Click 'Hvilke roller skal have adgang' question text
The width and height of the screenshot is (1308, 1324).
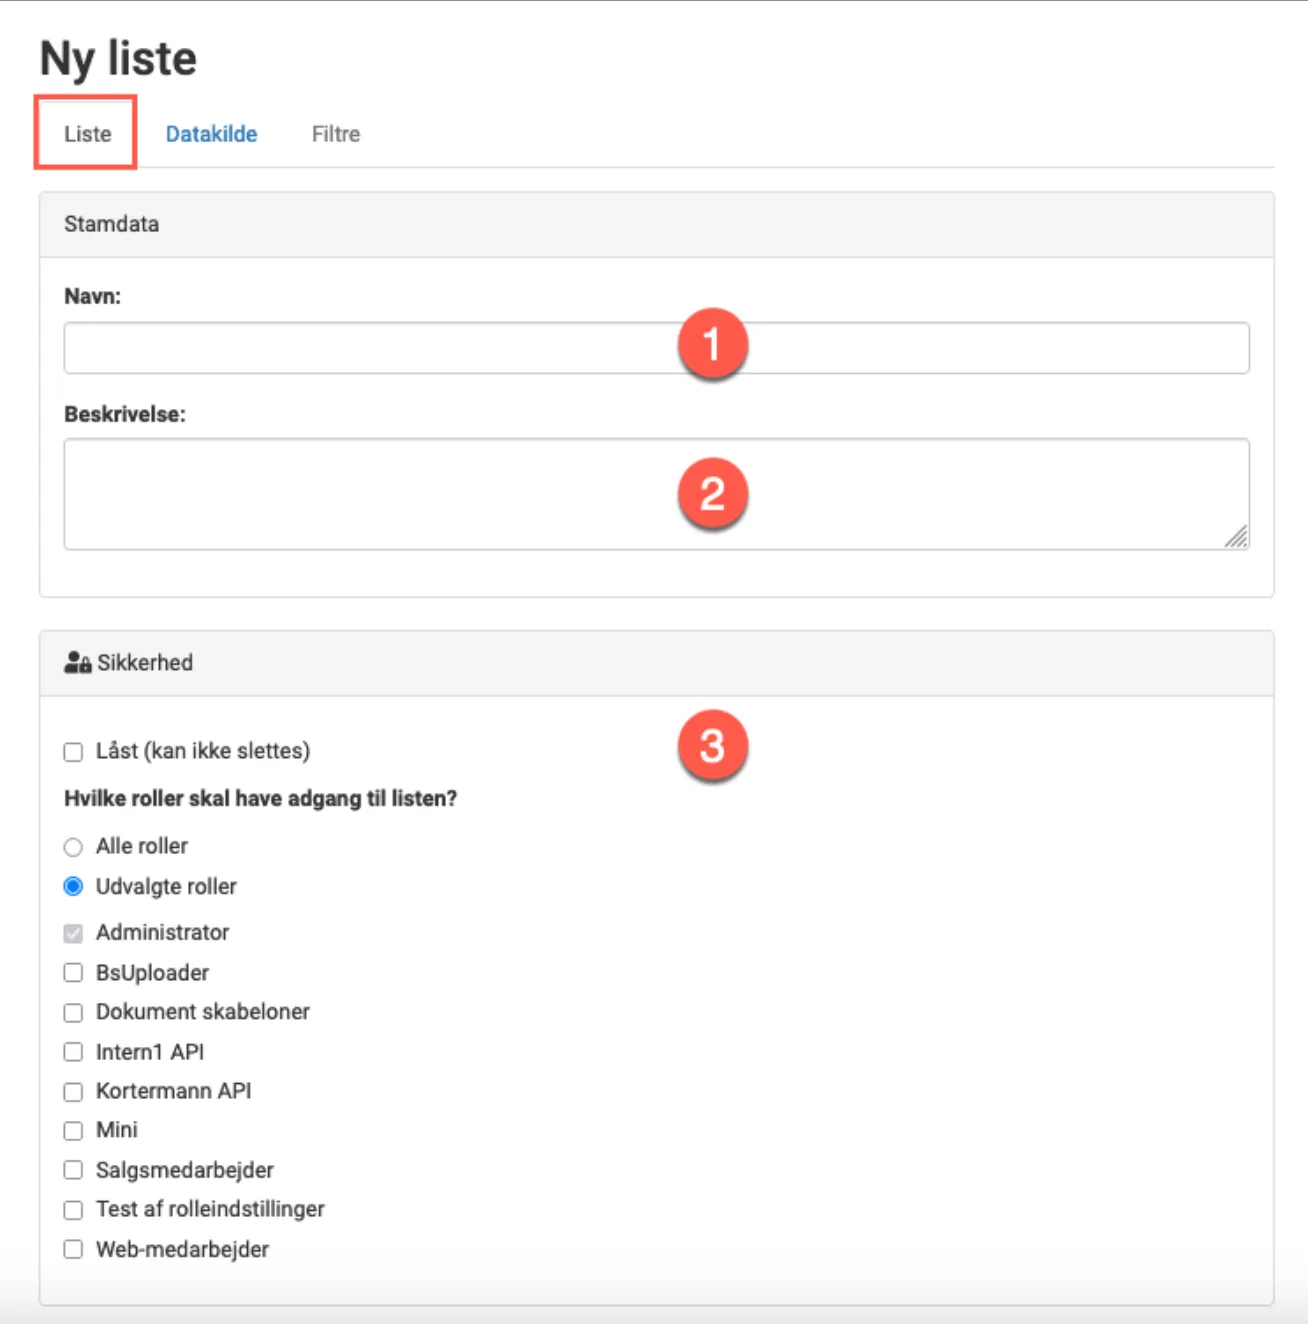coord(260,798)
